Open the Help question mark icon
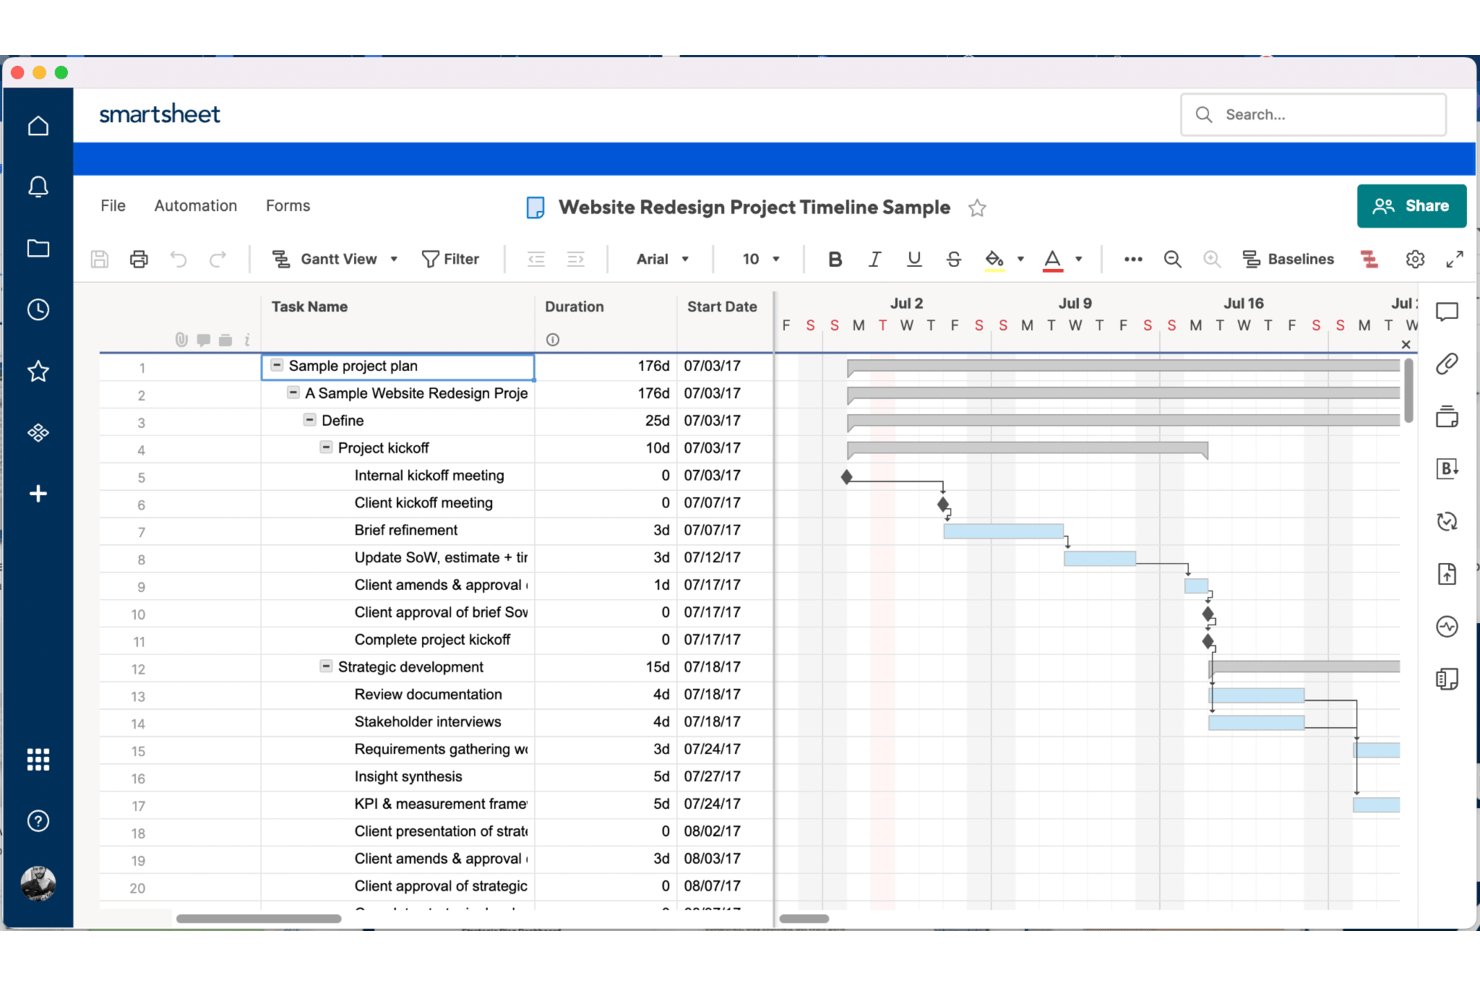Screen dimensions: 1480x987 [x=38, y=821]
